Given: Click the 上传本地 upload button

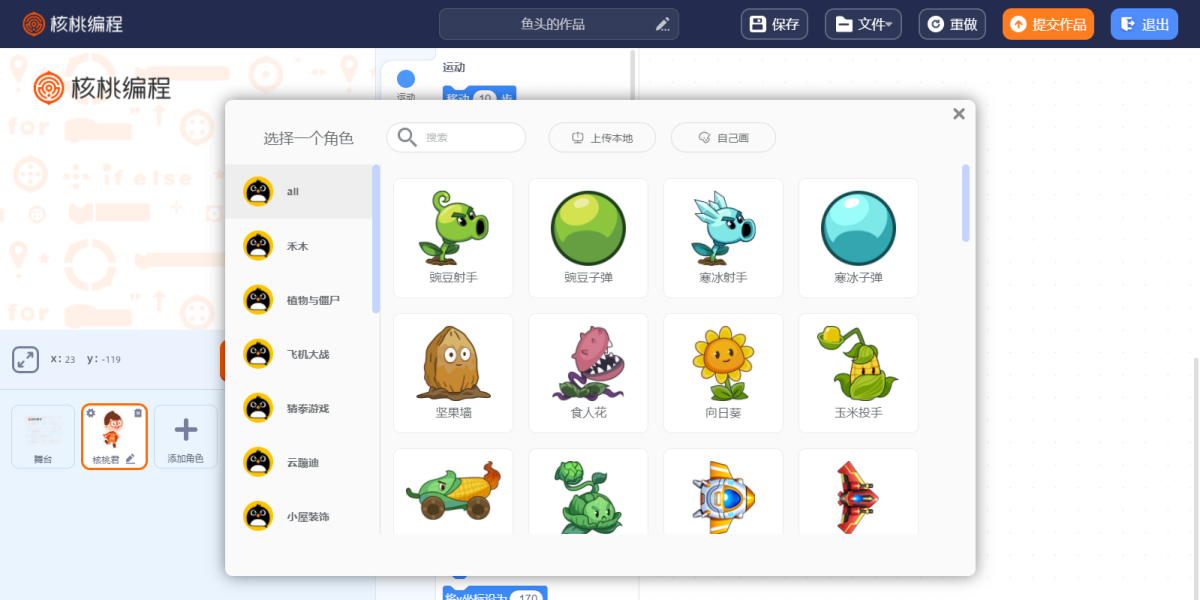Looking at the screenshot, I should (602, 138).
